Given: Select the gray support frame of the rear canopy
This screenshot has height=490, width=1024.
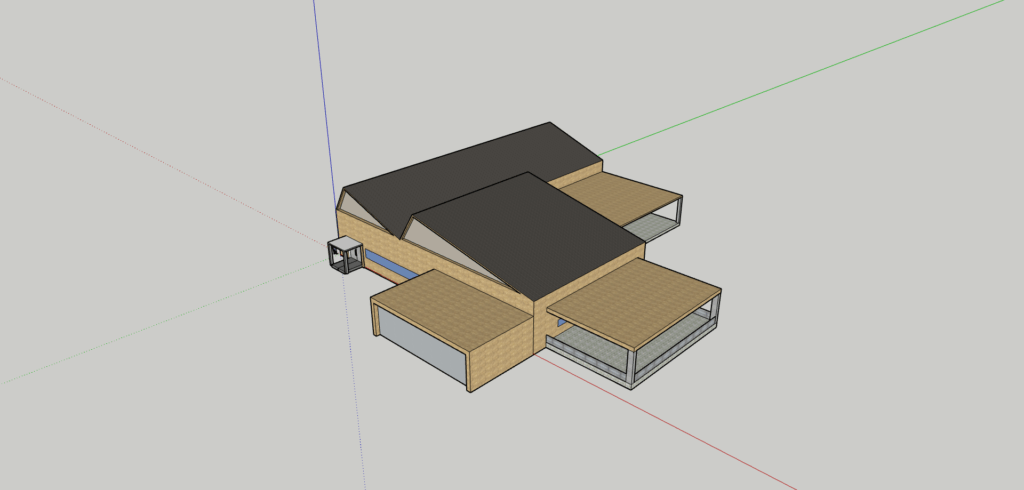Looking at the screenshot, I should [680, 211].
